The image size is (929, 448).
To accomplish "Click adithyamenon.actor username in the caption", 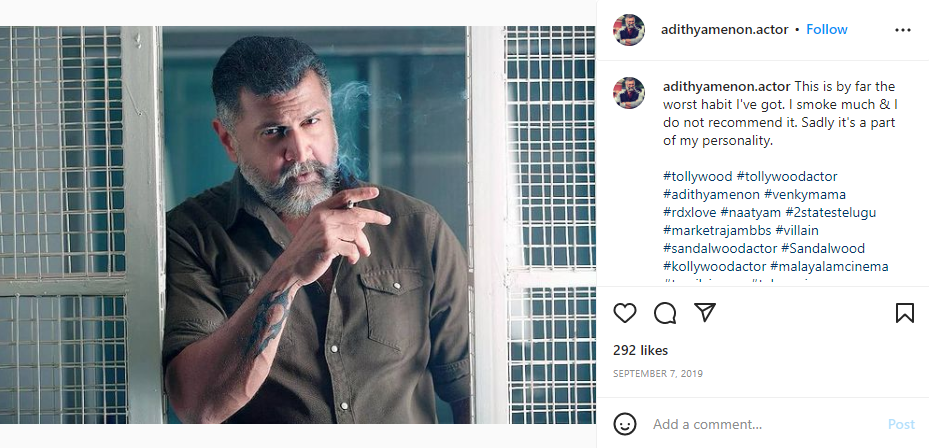I will [x=726, y=86].
